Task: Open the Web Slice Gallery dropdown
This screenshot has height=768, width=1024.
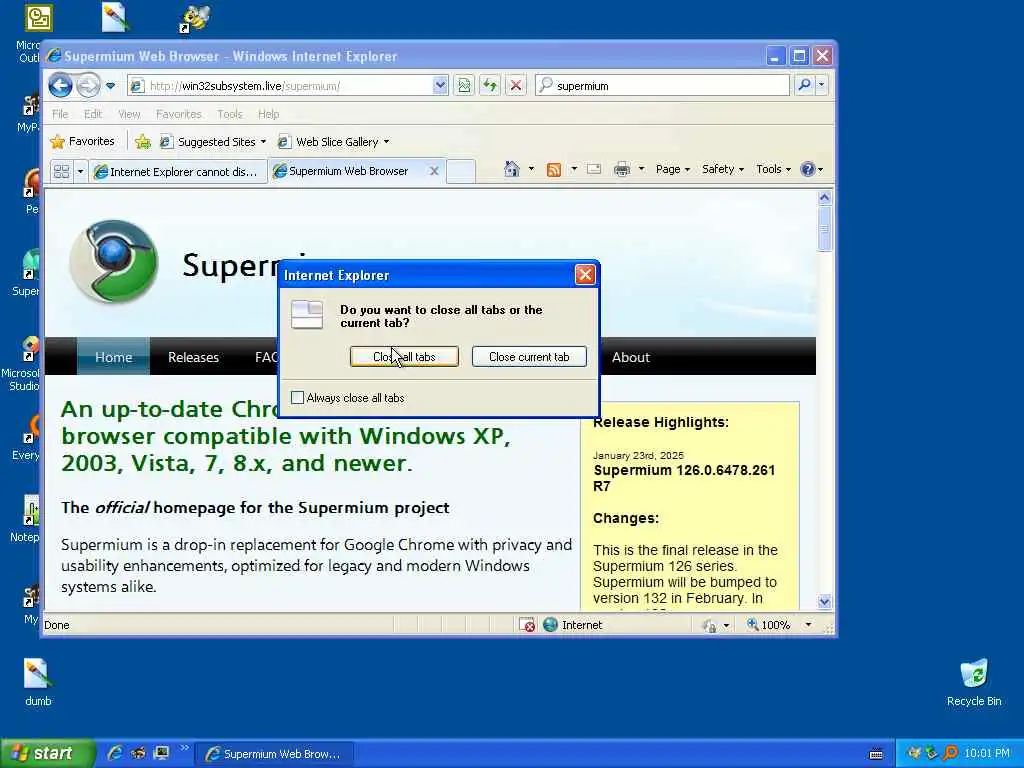Action: coord(333,142)
